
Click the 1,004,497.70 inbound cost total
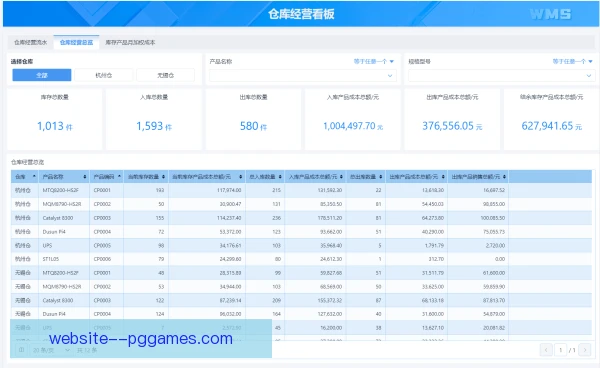[352, 126]
